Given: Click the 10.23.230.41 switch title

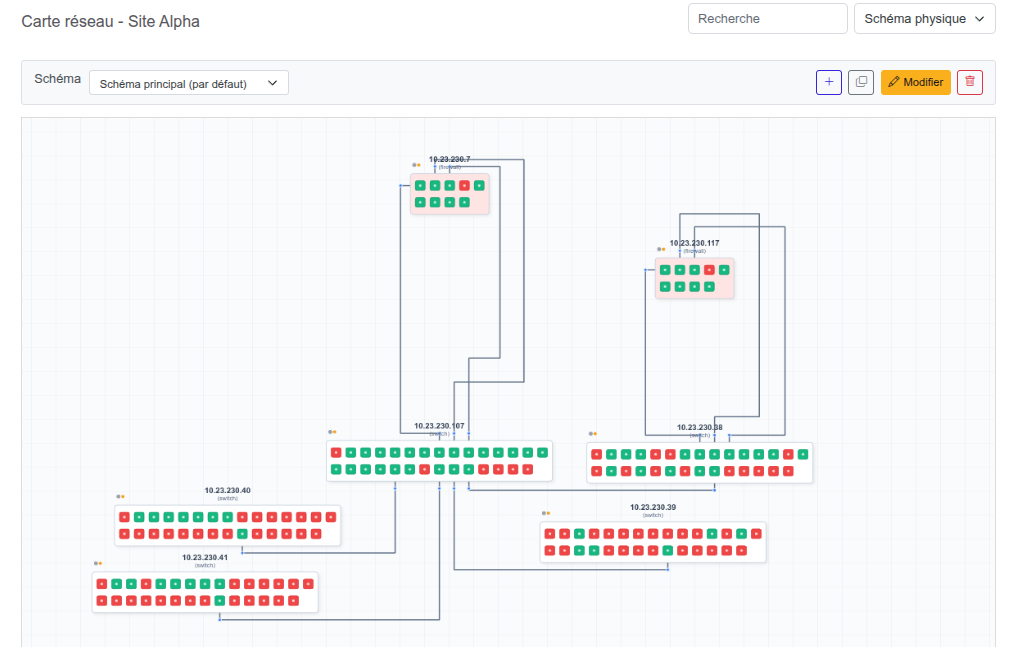Looking at the screenshot, I should (x=205, y=557).
